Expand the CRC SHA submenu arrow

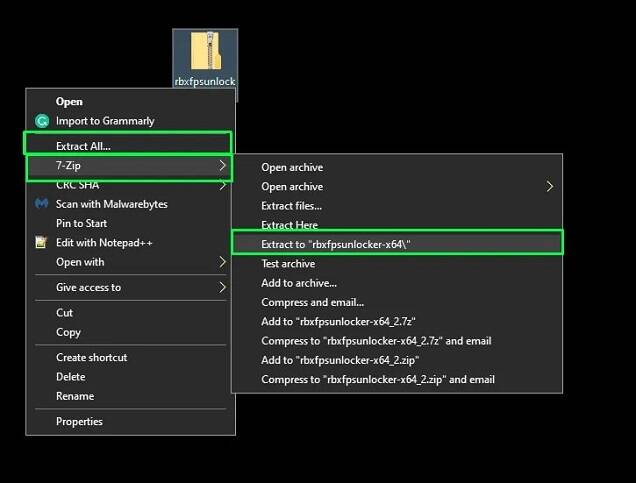223,186
